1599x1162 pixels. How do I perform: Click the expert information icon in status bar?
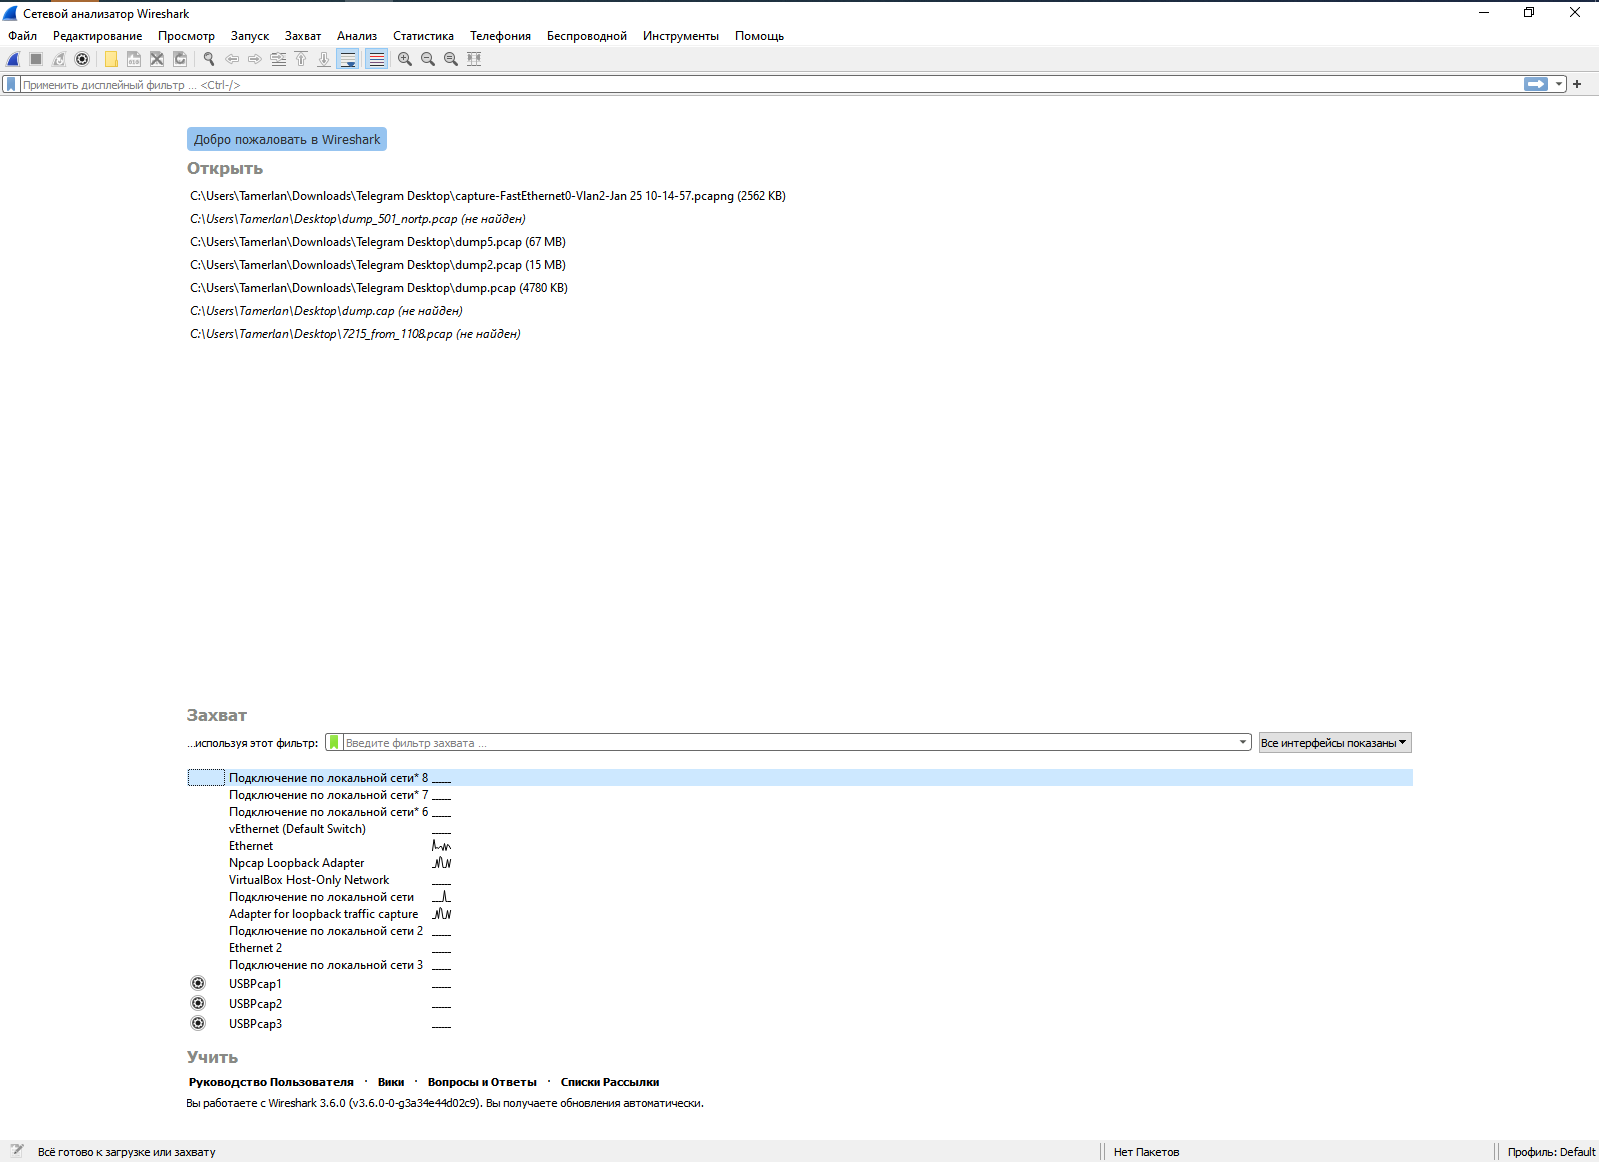coord(17,1151)
